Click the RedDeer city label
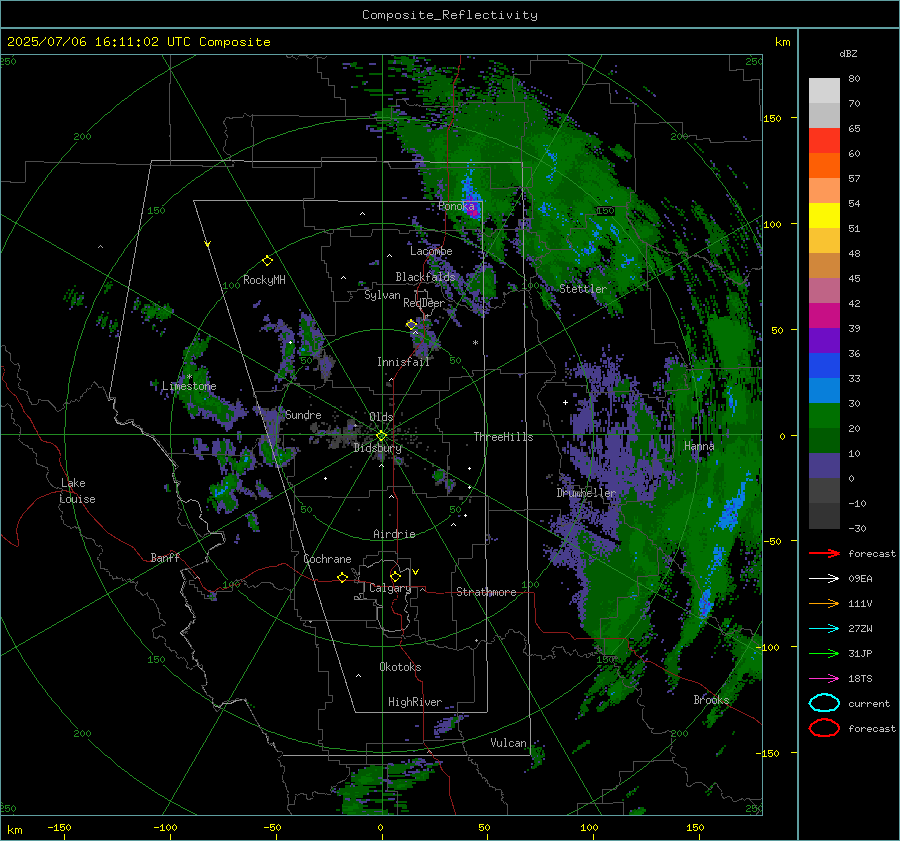This screenshot has height=841, width=900. coord(424,303)
